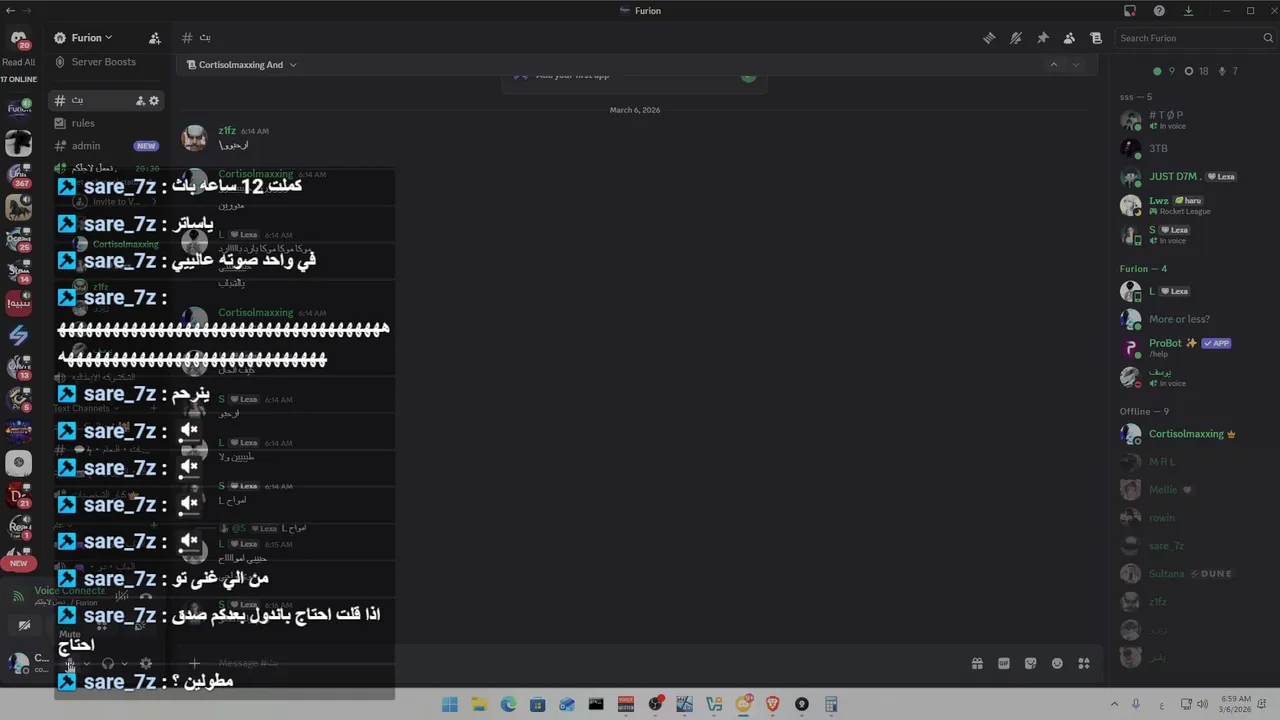Go back with the title bar arrow
1280x720 pixels.
pyautogui.click(x=10, y=11)
